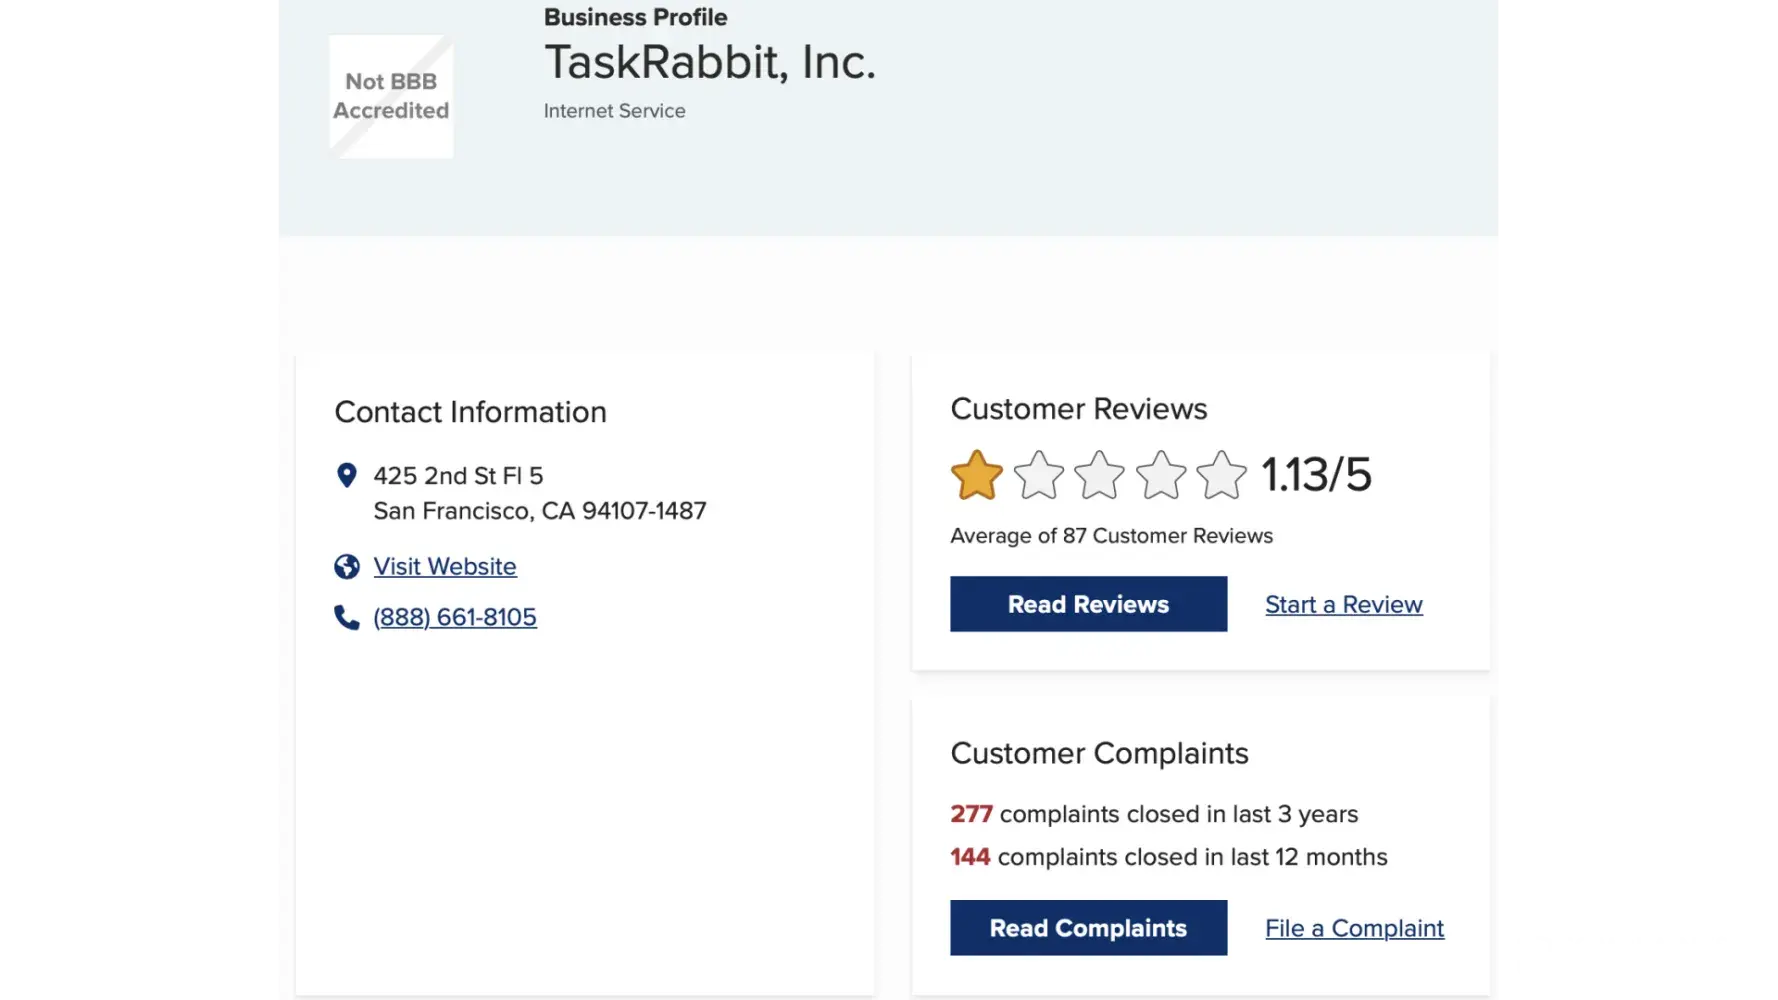Click the Not BBB Accredited badge
1778x1000 pixels.
[391, 96]
